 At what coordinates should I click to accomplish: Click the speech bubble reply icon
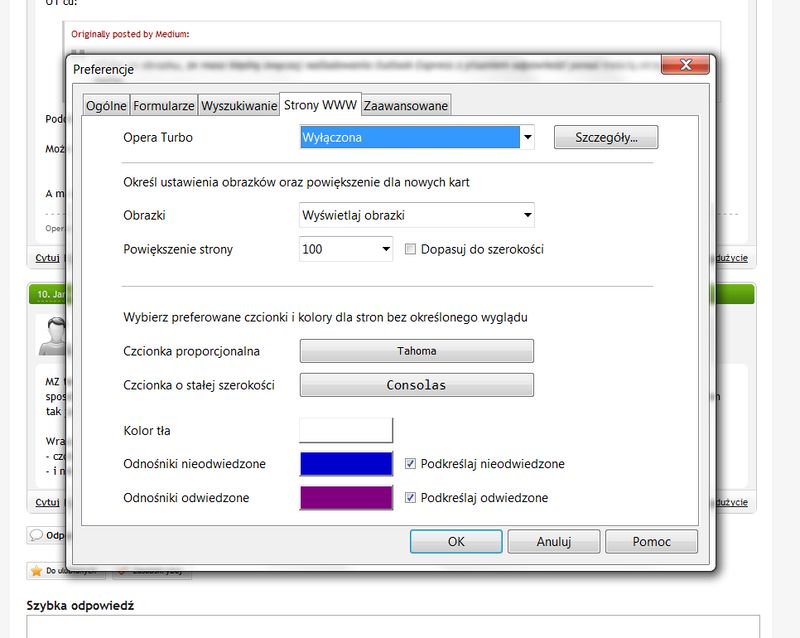[x=36, y=535]
